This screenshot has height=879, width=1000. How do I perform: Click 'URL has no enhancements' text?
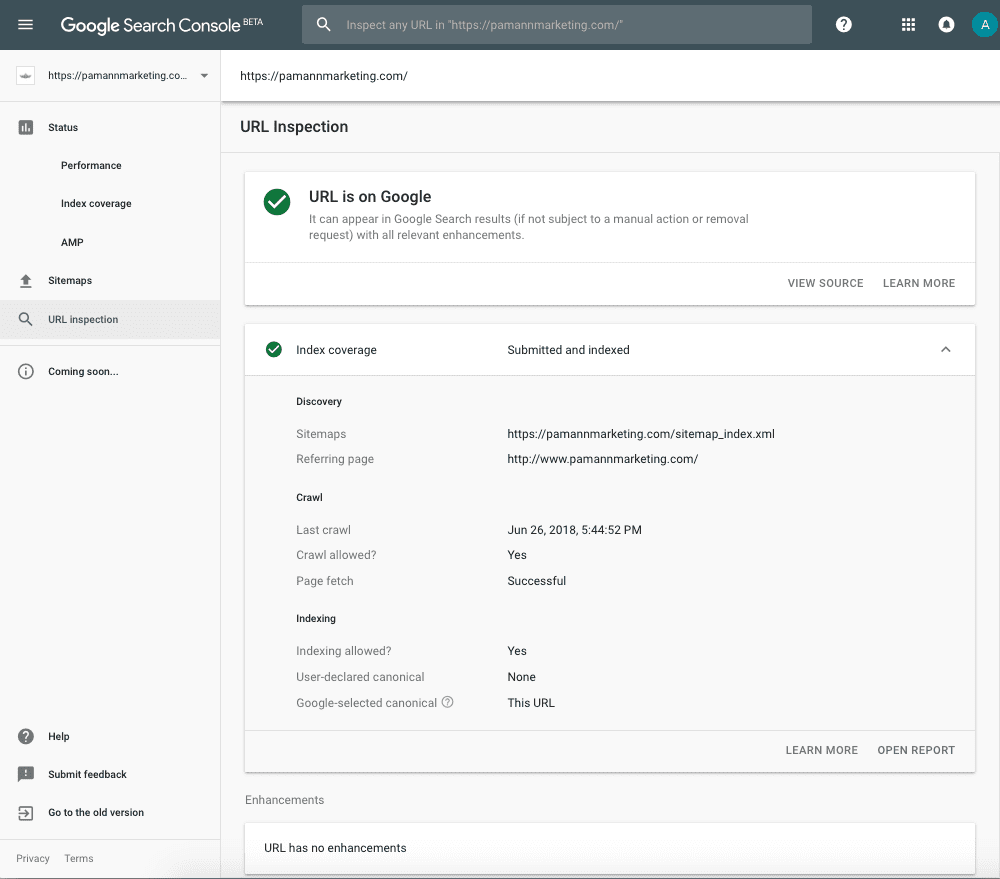pos(335,848)
